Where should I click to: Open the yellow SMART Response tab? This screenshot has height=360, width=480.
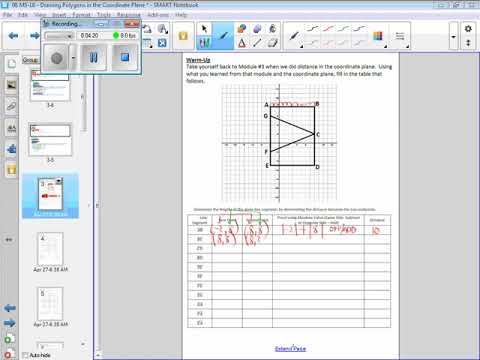[x=12, y=170]
